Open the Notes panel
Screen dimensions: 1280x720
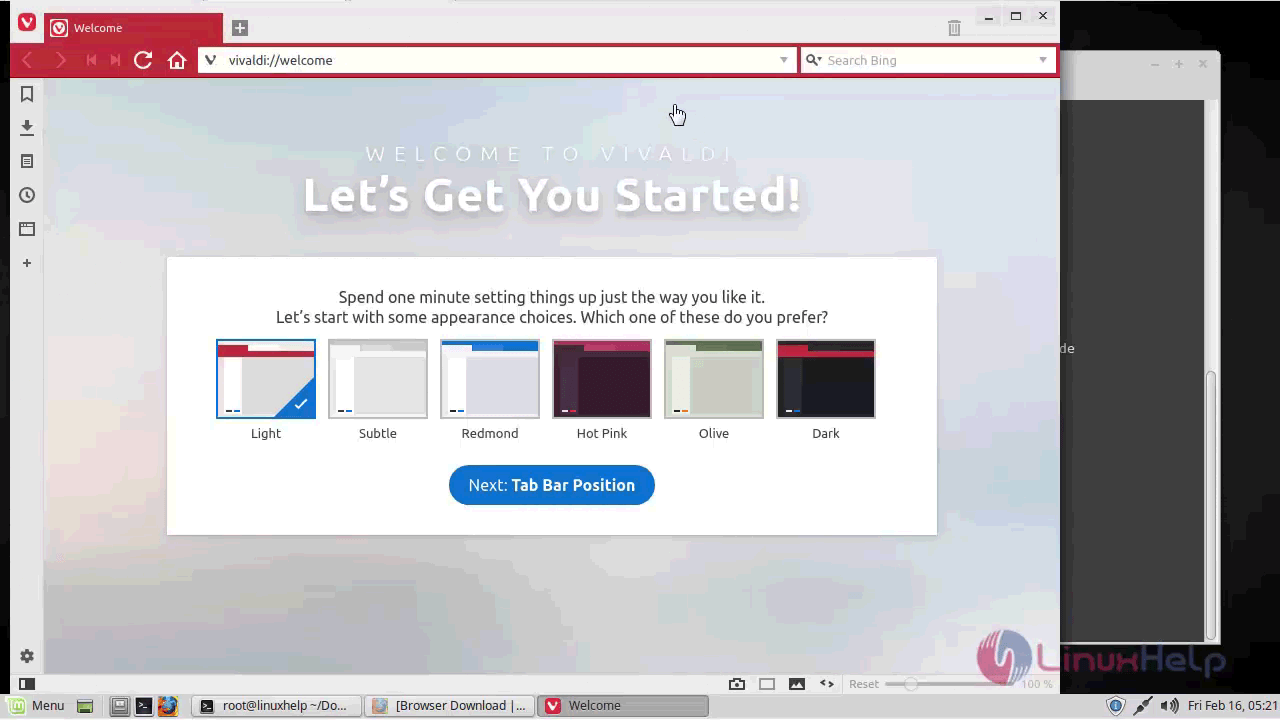pyautogui.click(x=27, y=161)
